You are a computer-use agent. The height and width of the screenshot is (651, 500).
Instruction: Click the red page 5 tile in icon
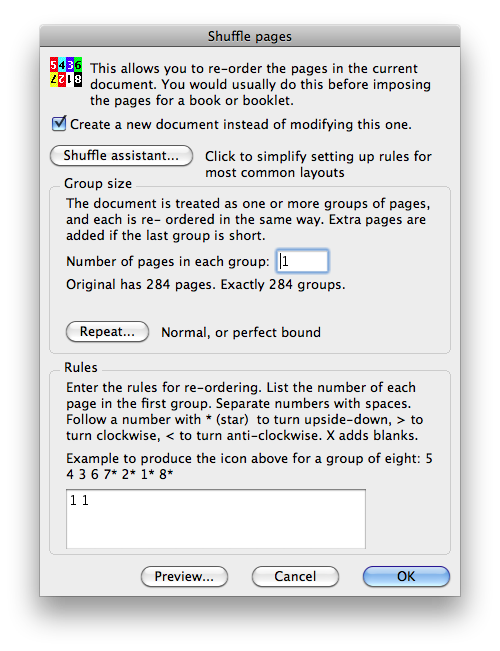coord(54,65)
